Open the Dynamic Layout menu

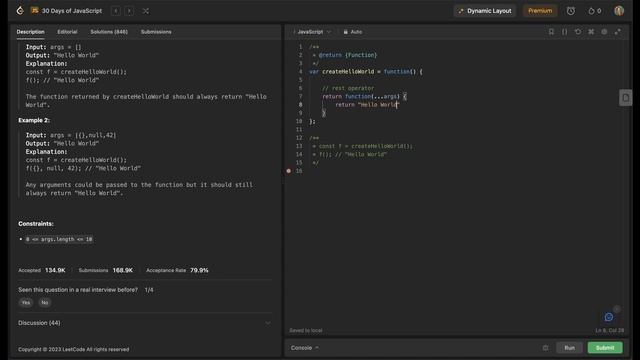[484, 11]
